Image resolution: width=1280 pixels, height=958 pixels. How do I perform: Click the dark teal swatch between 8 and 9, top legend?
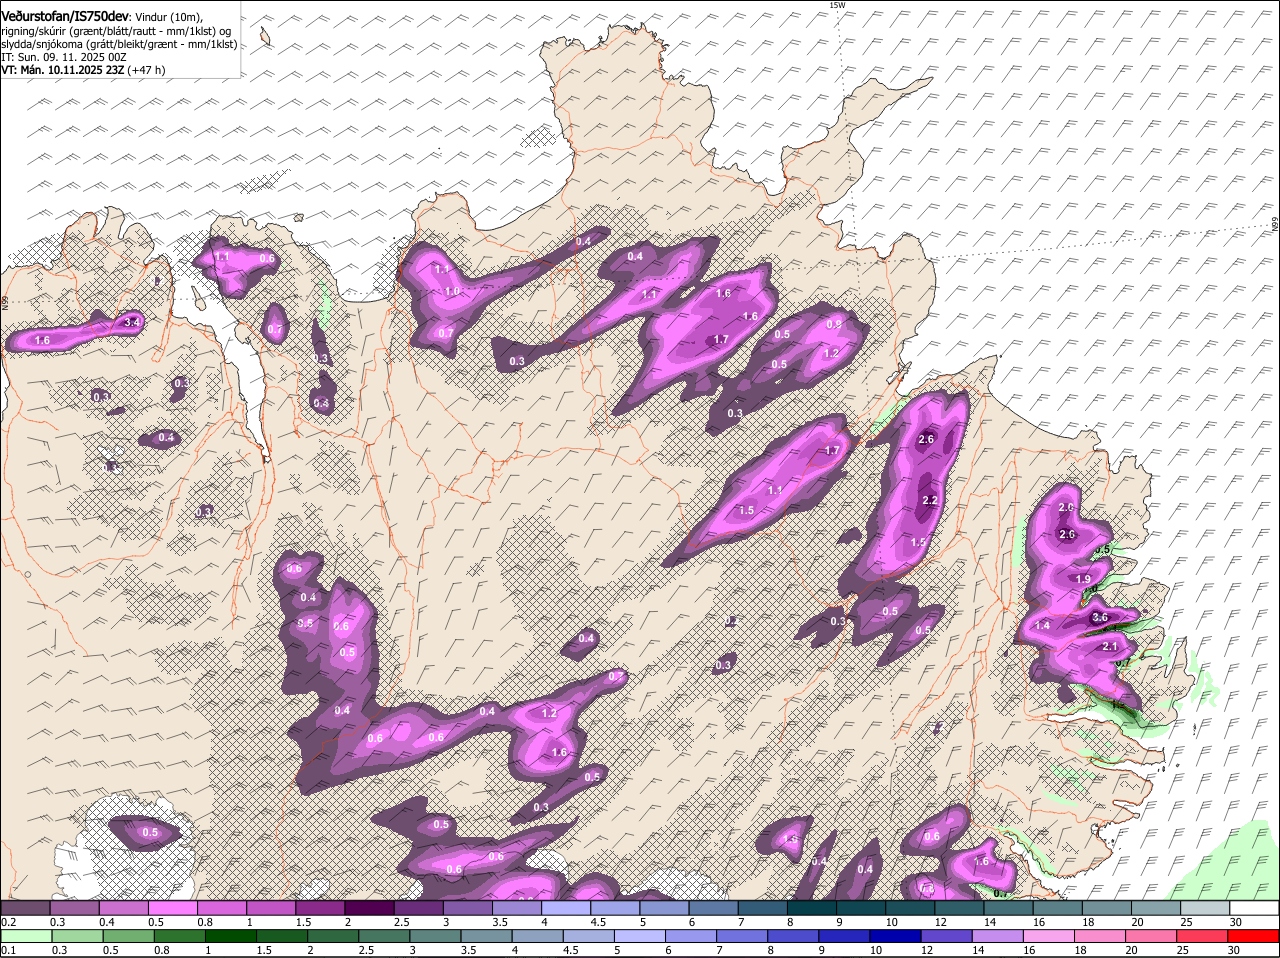click(812, 908)
